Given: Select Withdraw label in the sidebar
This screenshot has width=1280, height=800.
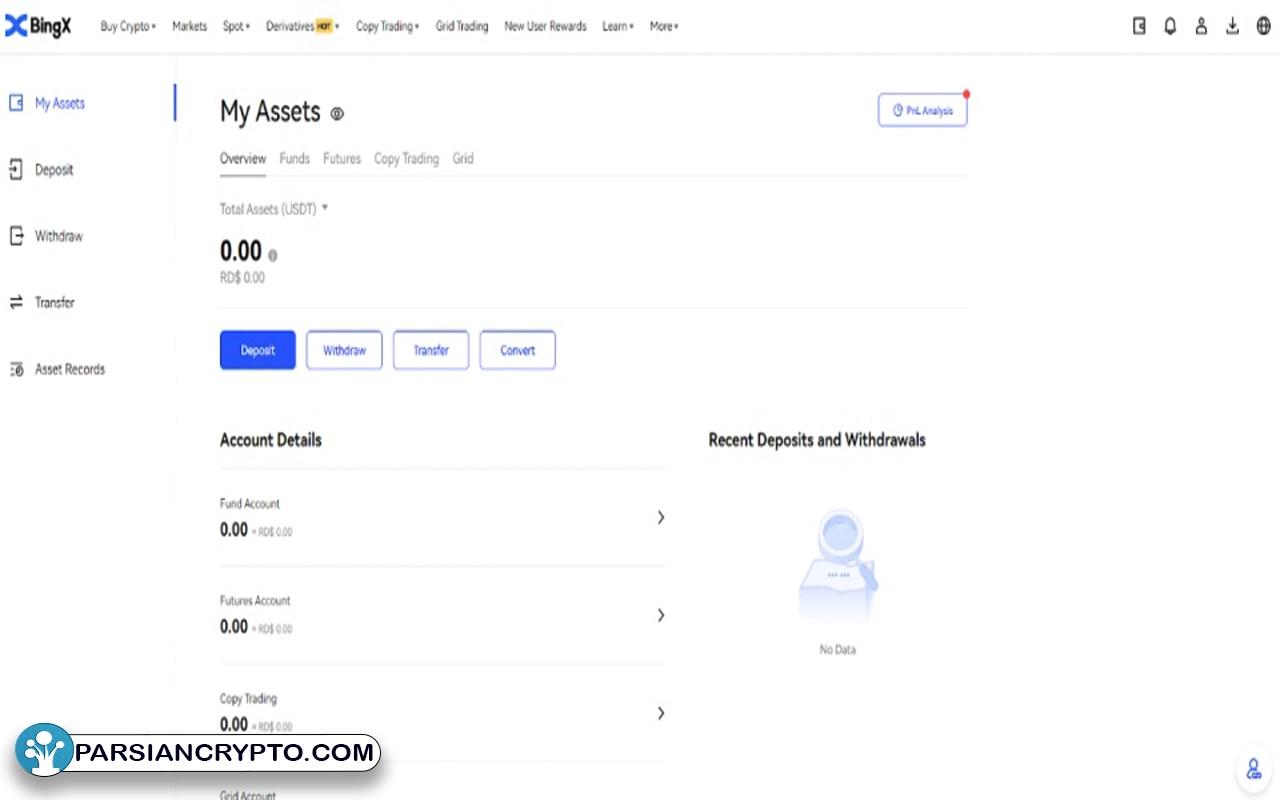Looking at the screenshot, I should (59, 236).
